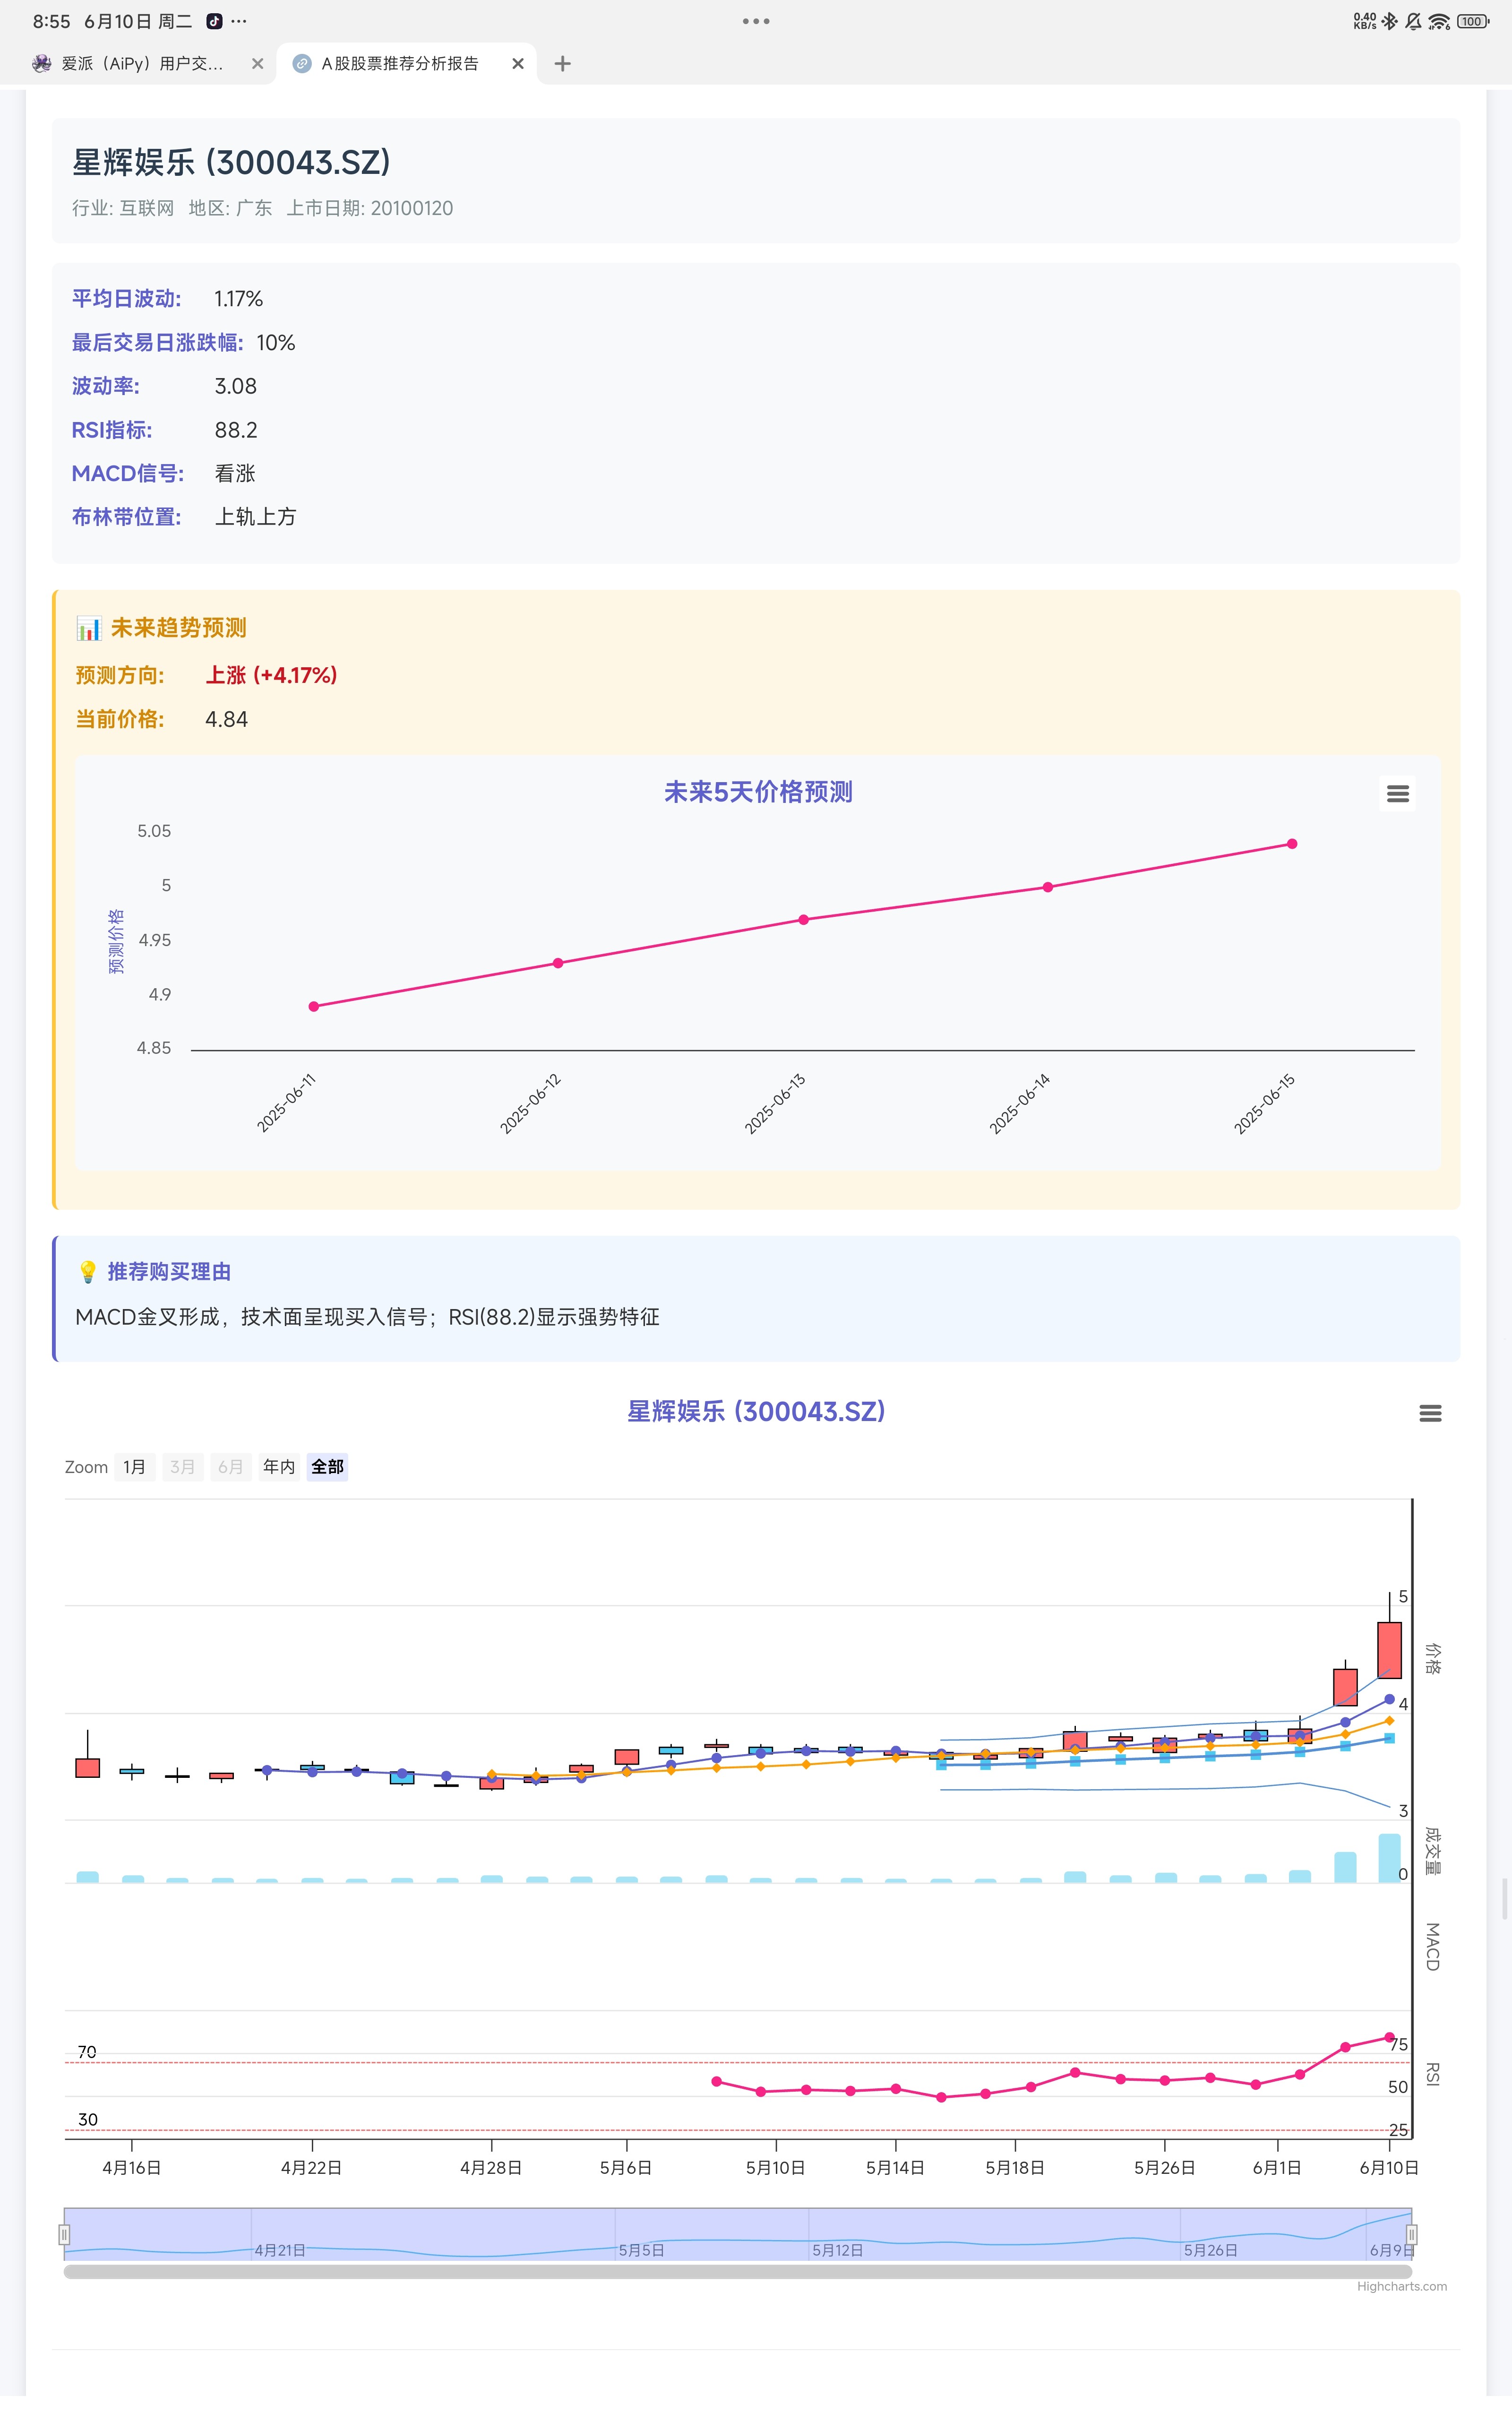1512x2413 pixels.
Task: Click the 5月10日 x-axis label
Action: click(x=775, y=2168)
